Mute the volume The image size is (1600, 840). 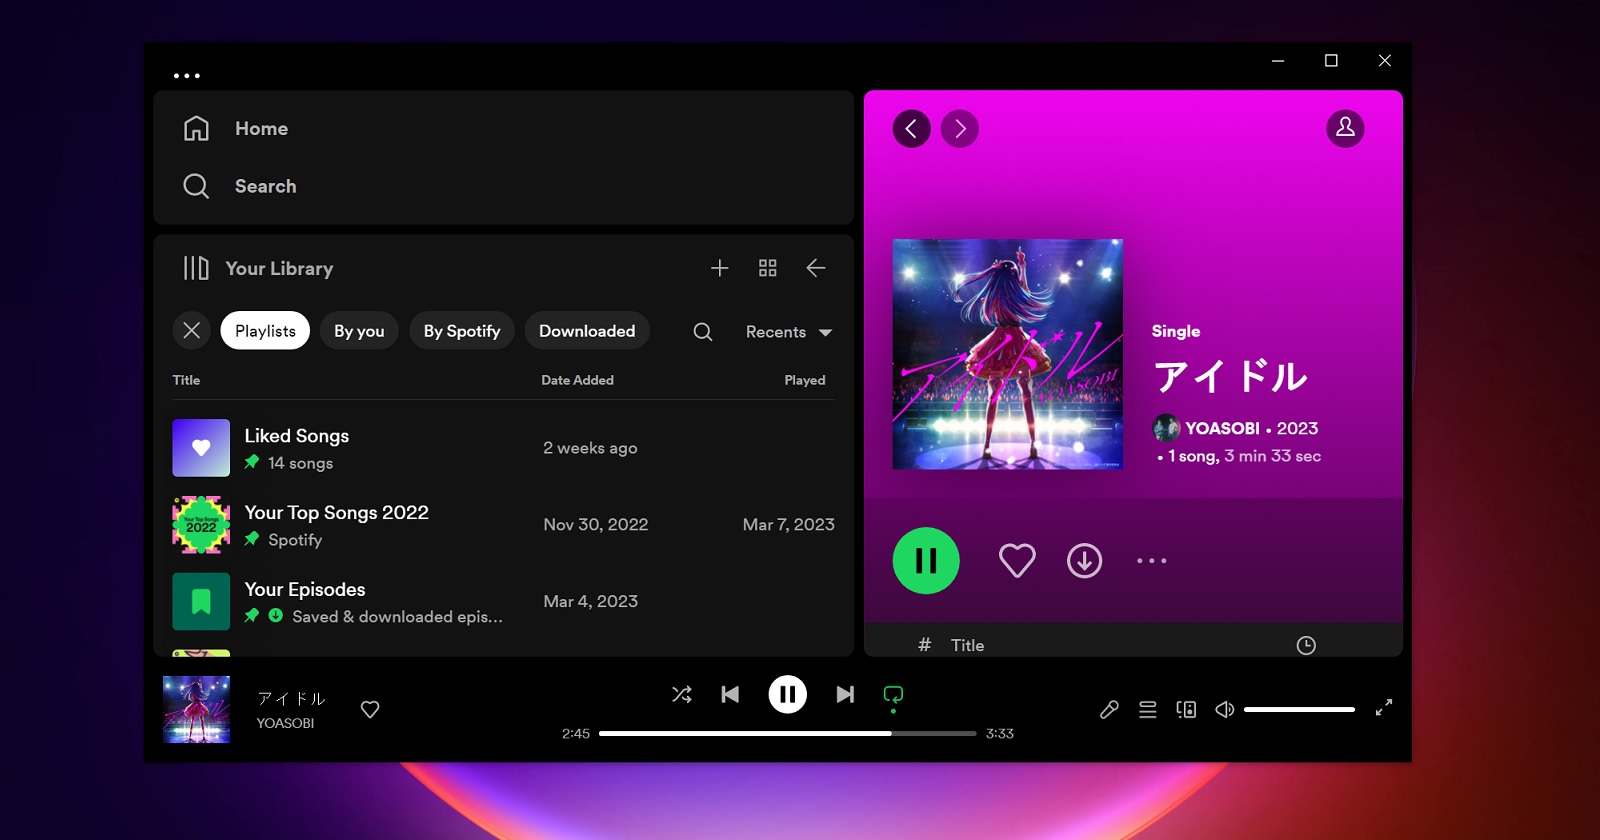tap(1224, 709)
